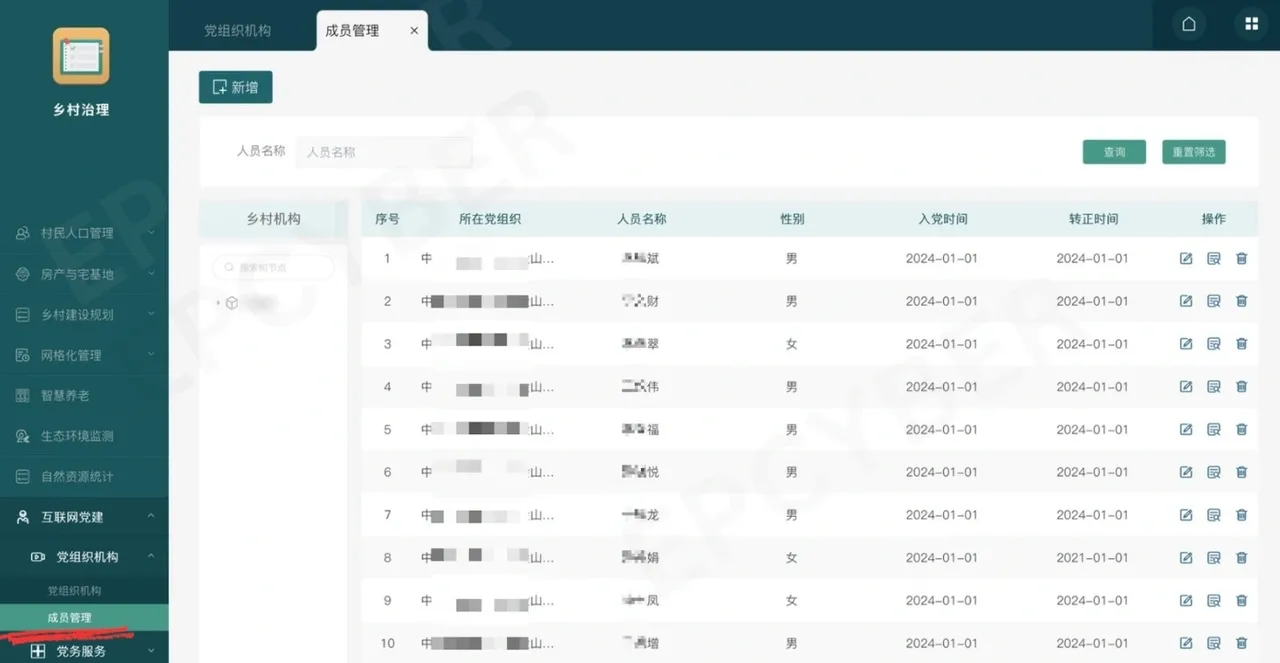Click the 转正时间 column header

(x=1093, y=219)
